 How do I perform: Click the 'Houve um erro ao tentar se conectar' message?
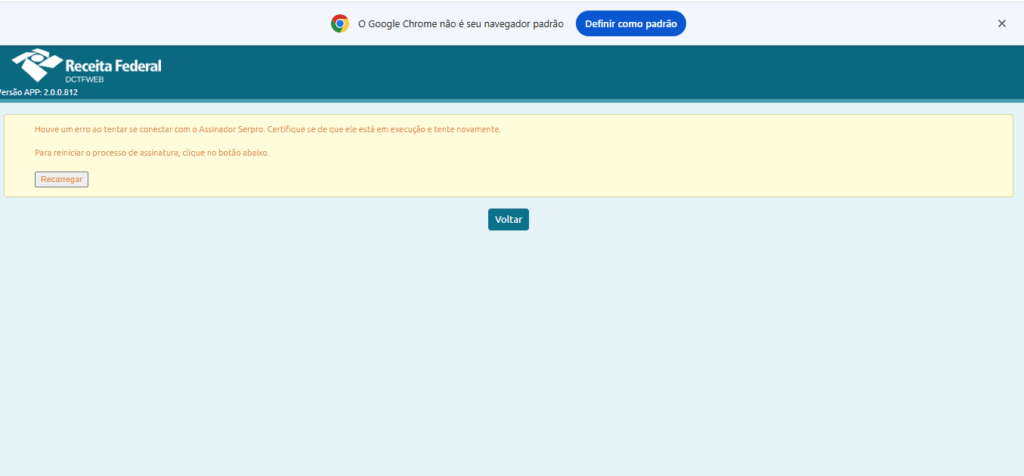tap(268, 129)
